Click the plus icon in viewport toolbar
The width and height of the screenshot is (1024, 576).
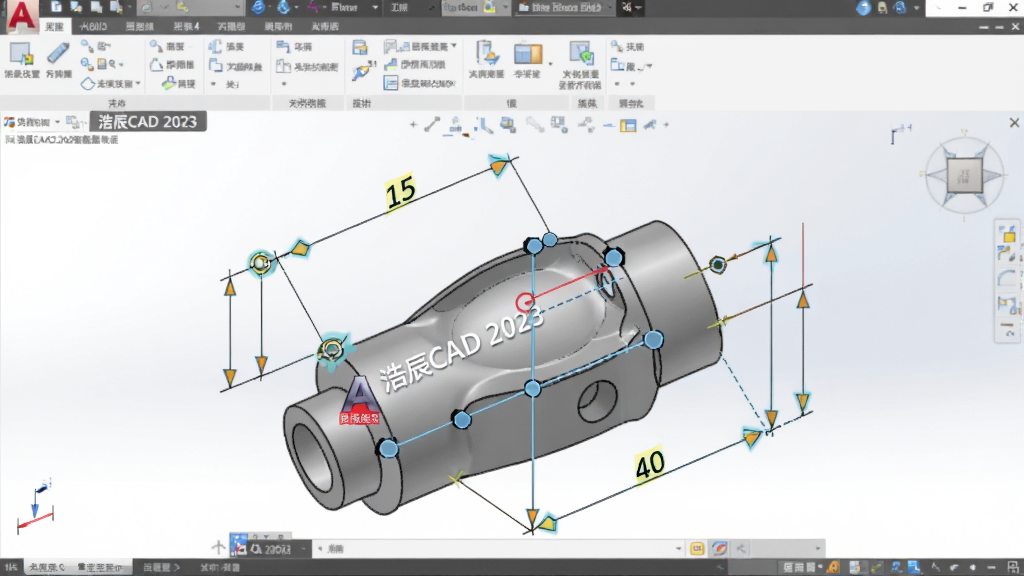[x=413, y=124]
